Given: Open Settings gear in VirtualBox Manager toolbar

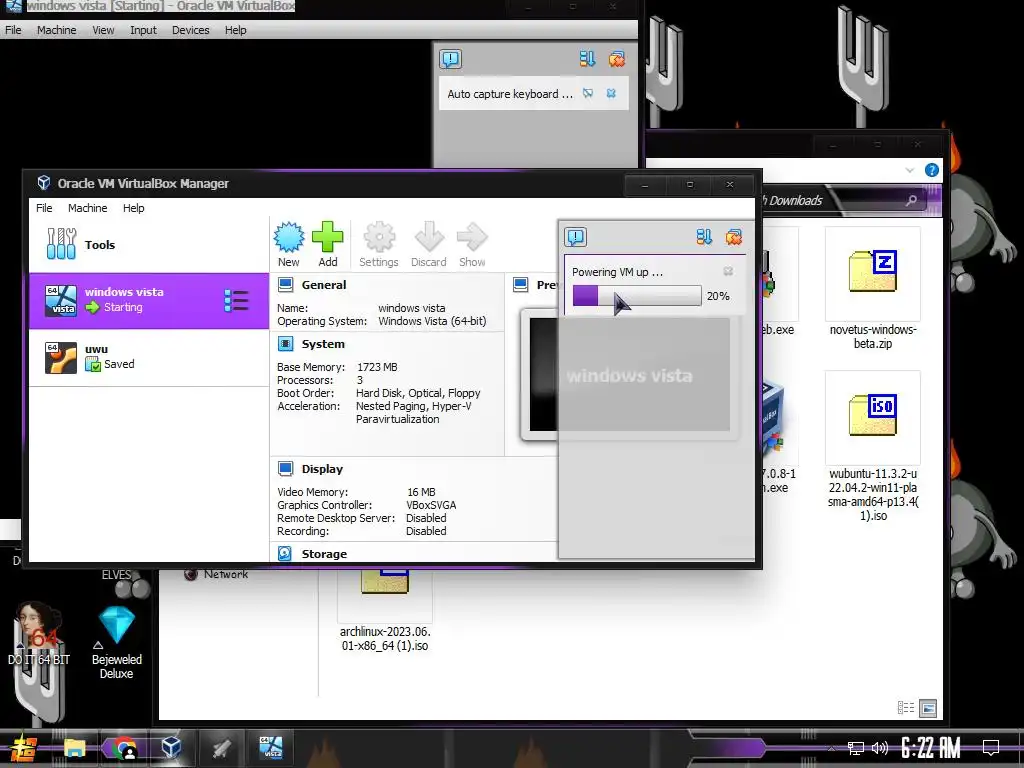Looking at the screenshot, I should click(x=379, y=244).
